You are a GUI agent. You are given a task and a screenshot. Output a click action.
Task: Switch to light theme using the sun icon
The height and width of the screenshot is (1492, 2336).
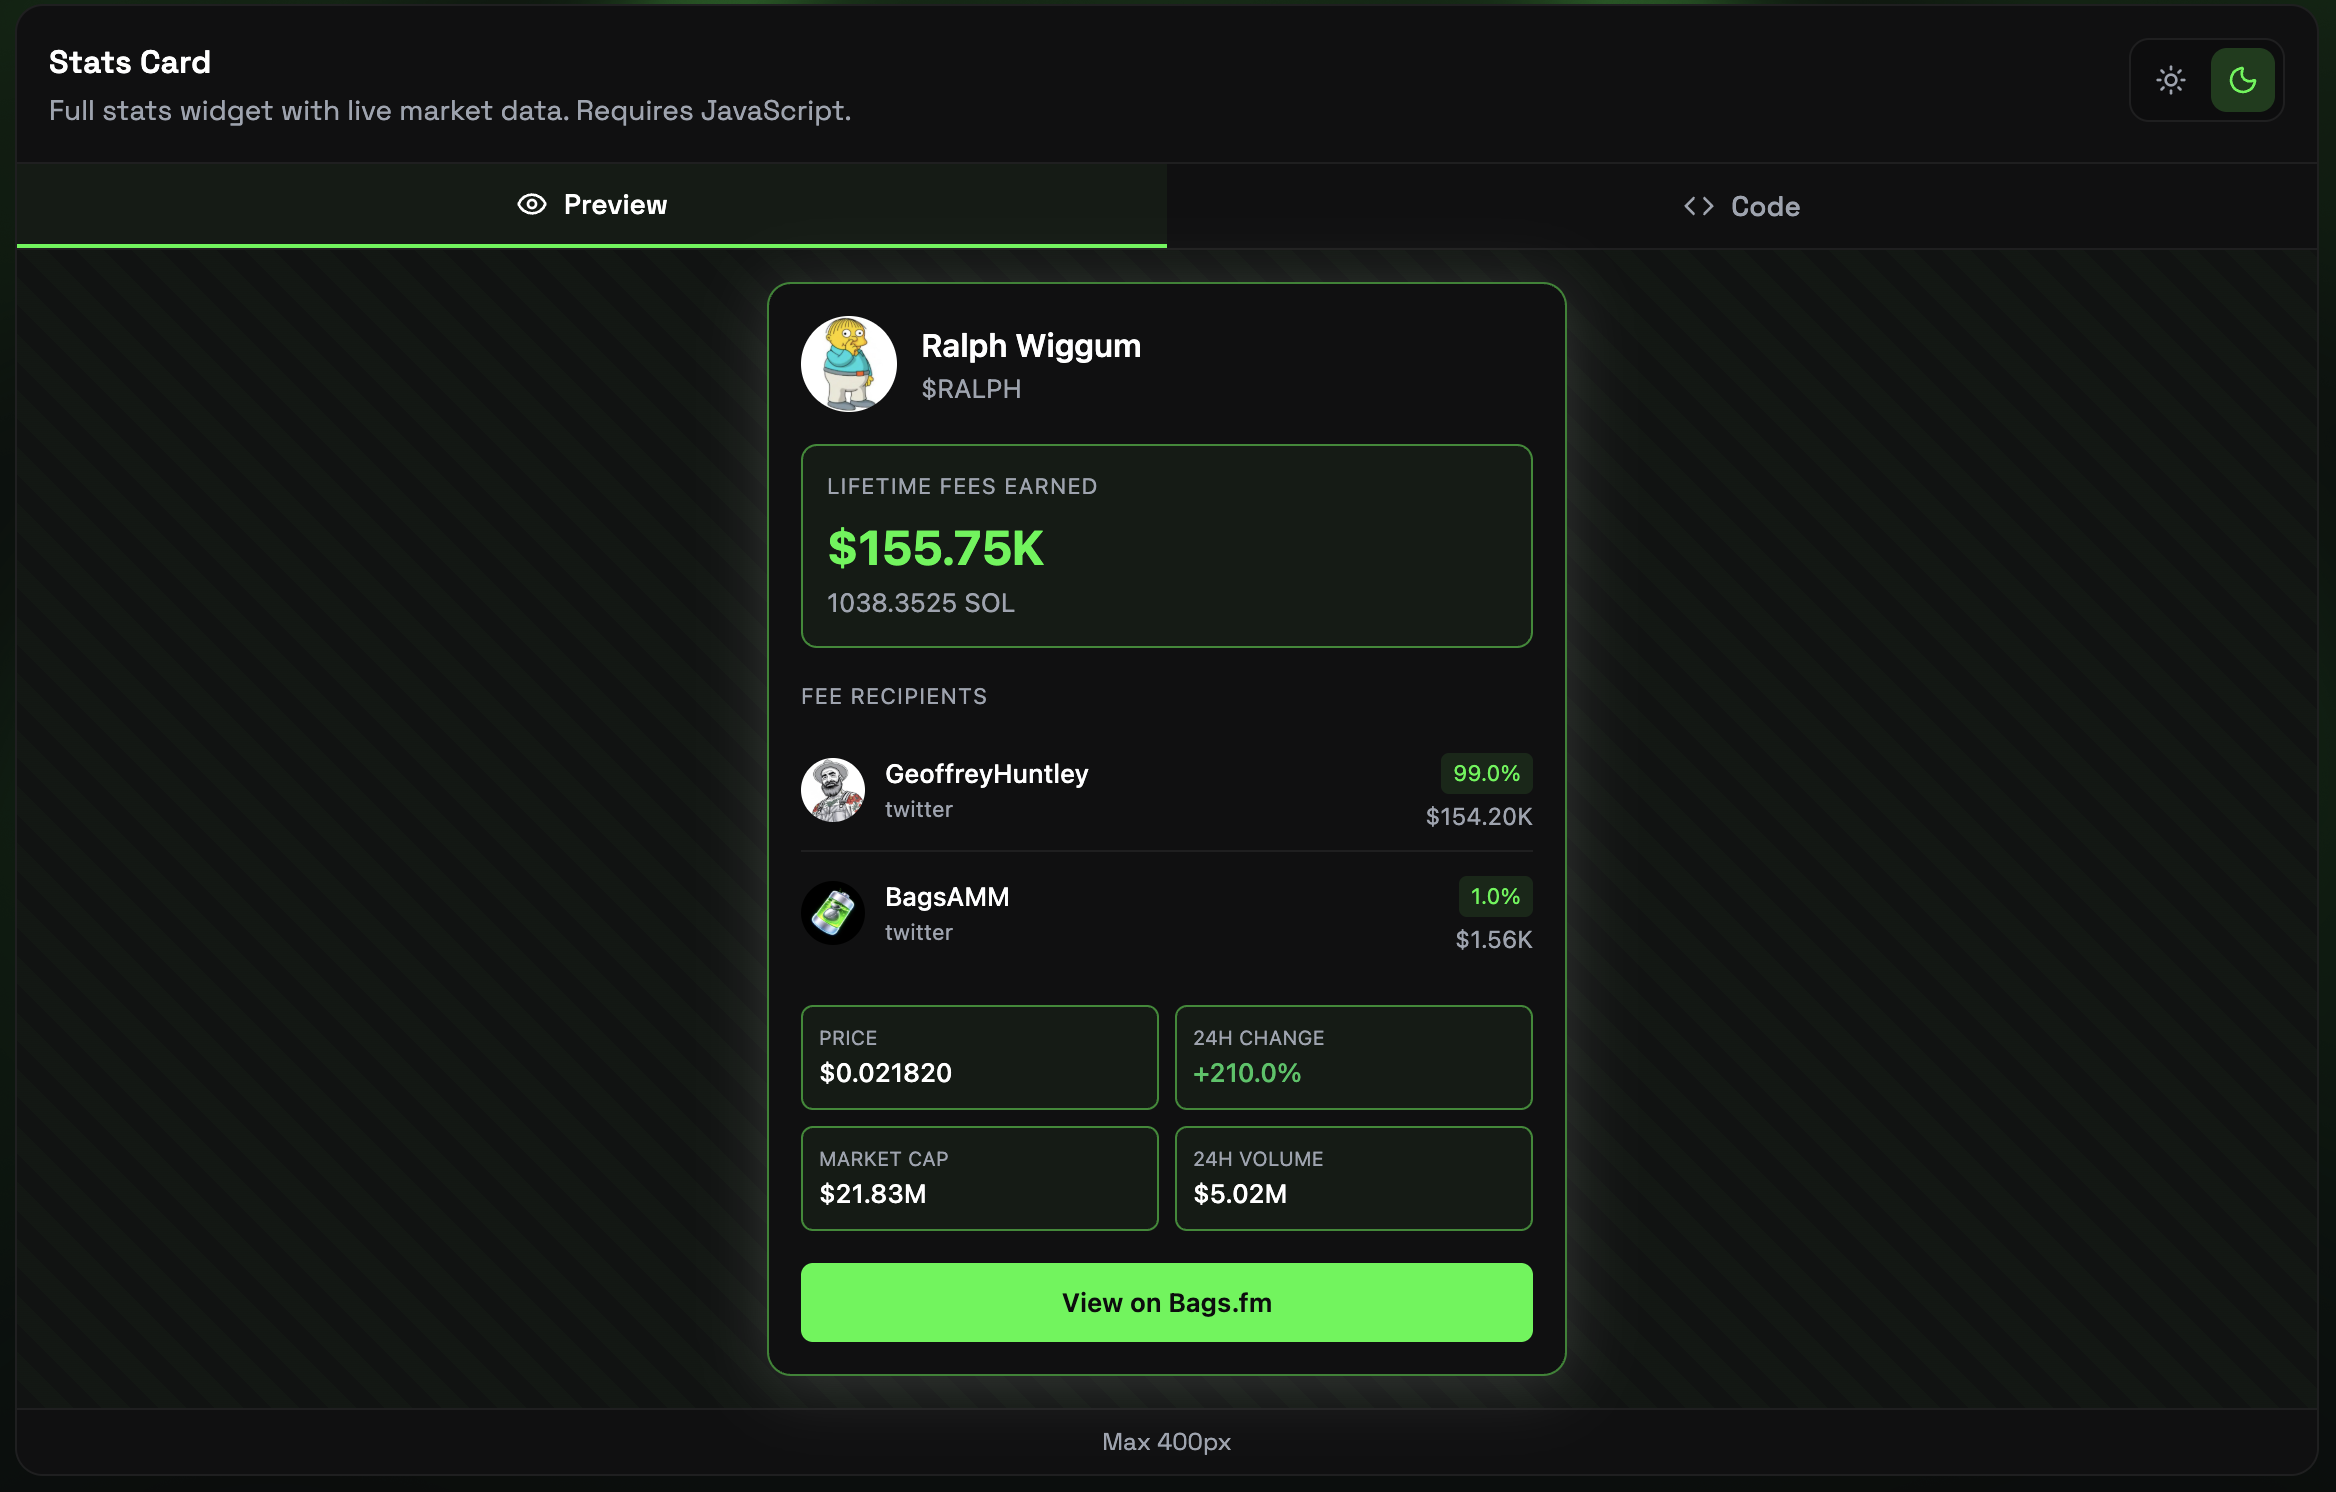tap(2170, 80)
